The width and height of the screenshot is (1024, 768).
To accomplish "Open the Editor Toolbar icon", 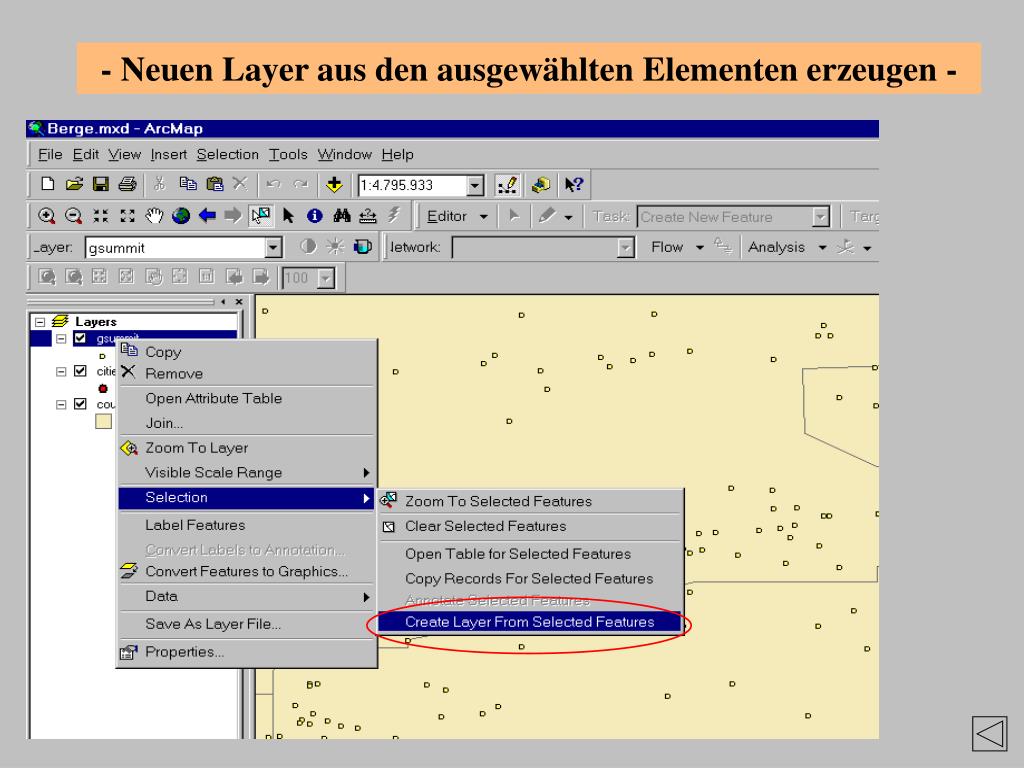I will tap(507, 185).
